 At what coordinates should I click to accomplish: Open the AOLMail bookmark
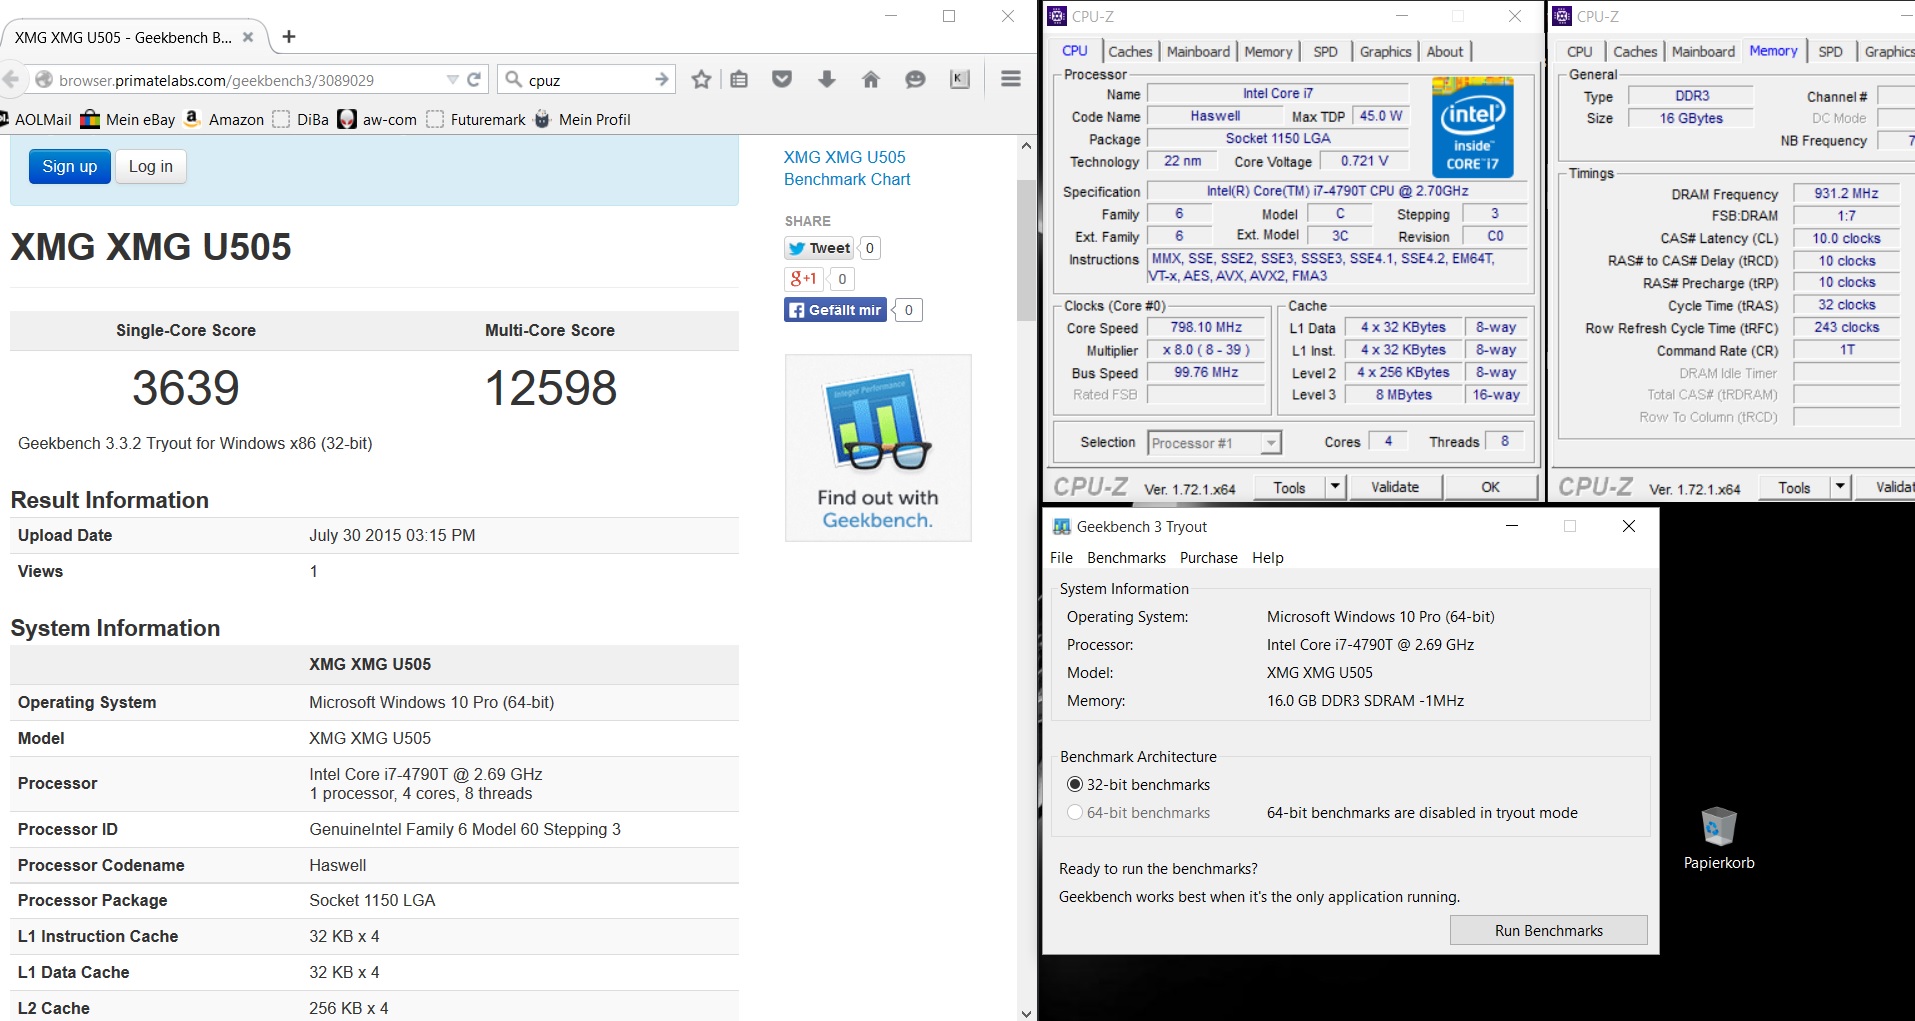tap(36, 119)
